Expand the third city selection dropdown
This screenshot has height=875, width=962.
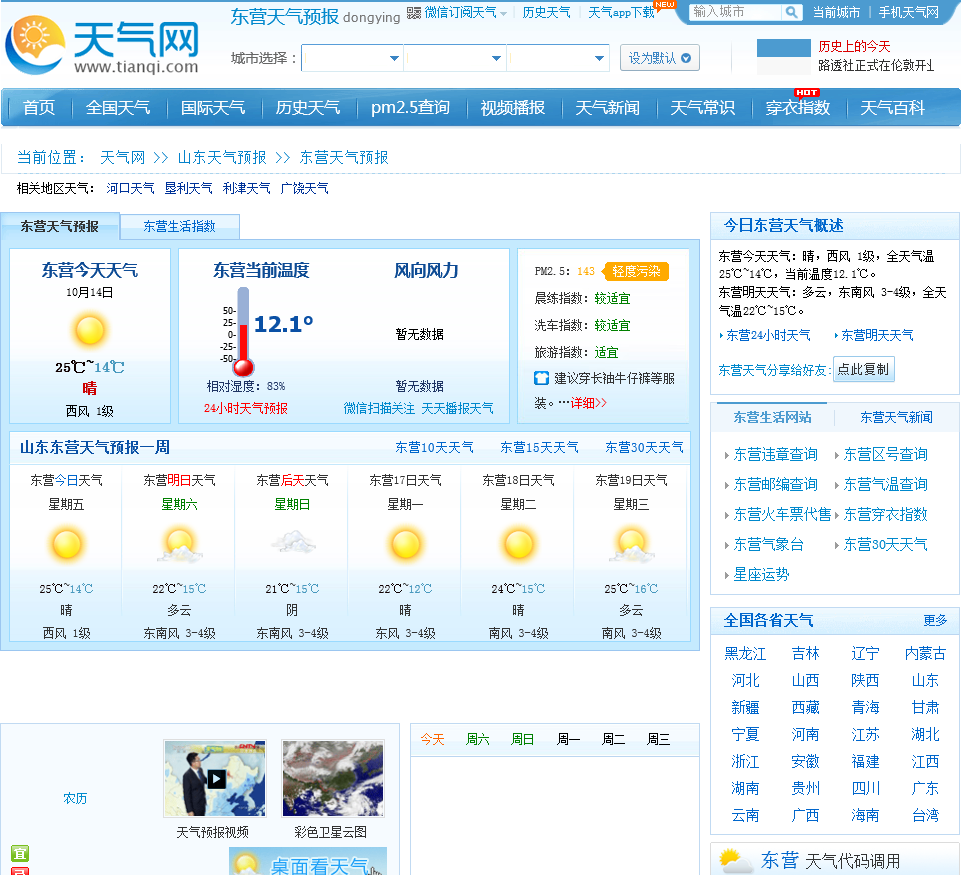[558, 59]
